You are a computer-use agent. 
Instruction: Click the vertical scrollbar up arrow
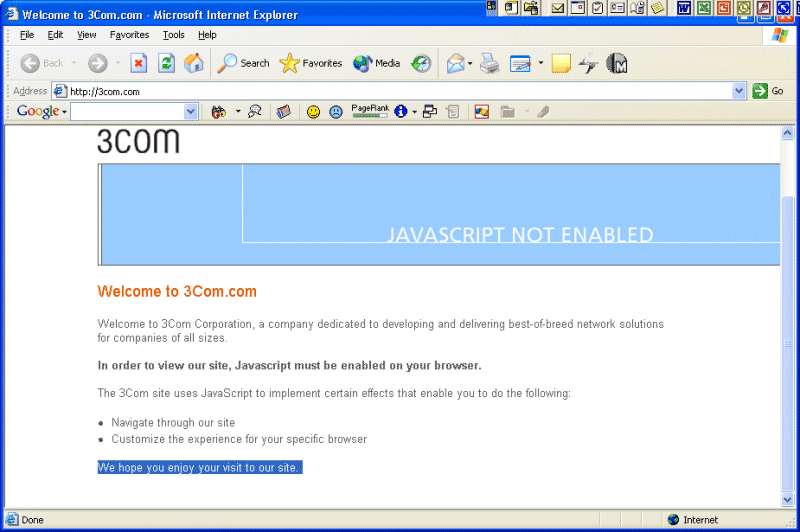pyautogui.click(x=787, y=133)
